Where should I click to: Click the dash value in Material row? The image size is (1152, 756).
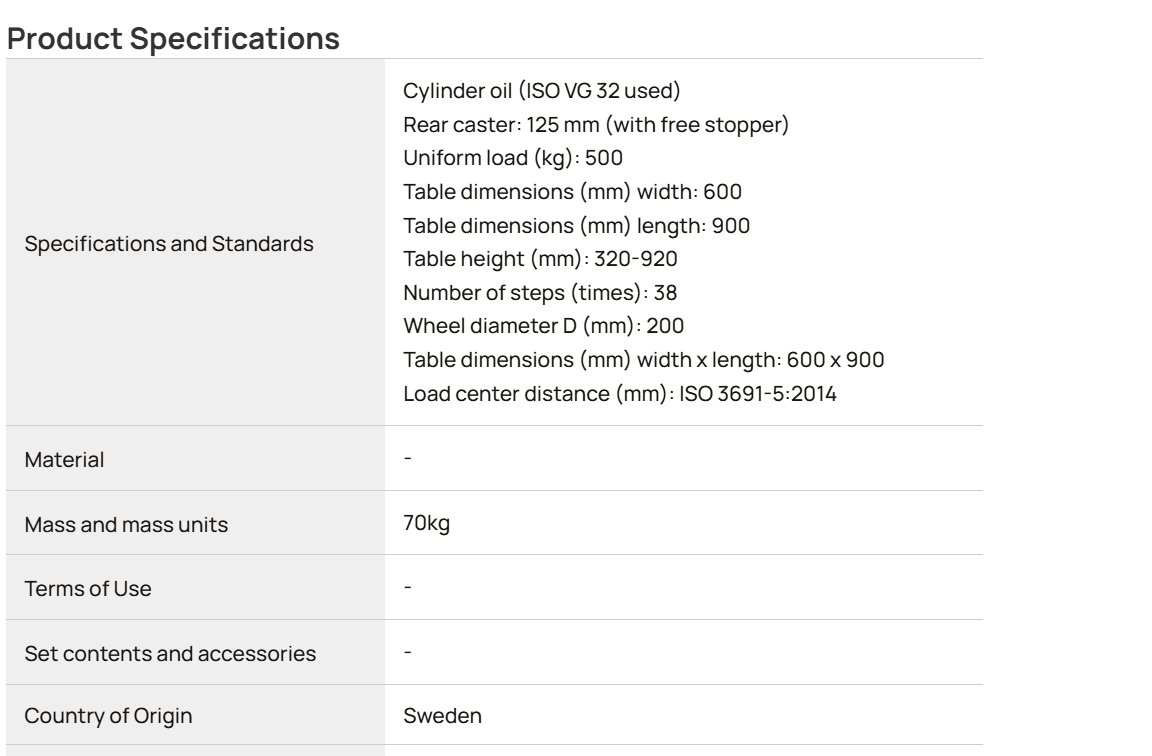pyautogui.click(x=408, y=458)
